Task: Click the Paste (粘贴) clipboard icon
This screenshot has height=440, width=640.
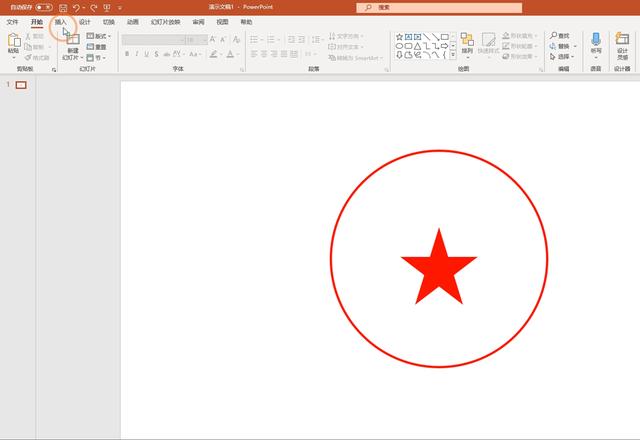Action: click(x=13, y=42)
